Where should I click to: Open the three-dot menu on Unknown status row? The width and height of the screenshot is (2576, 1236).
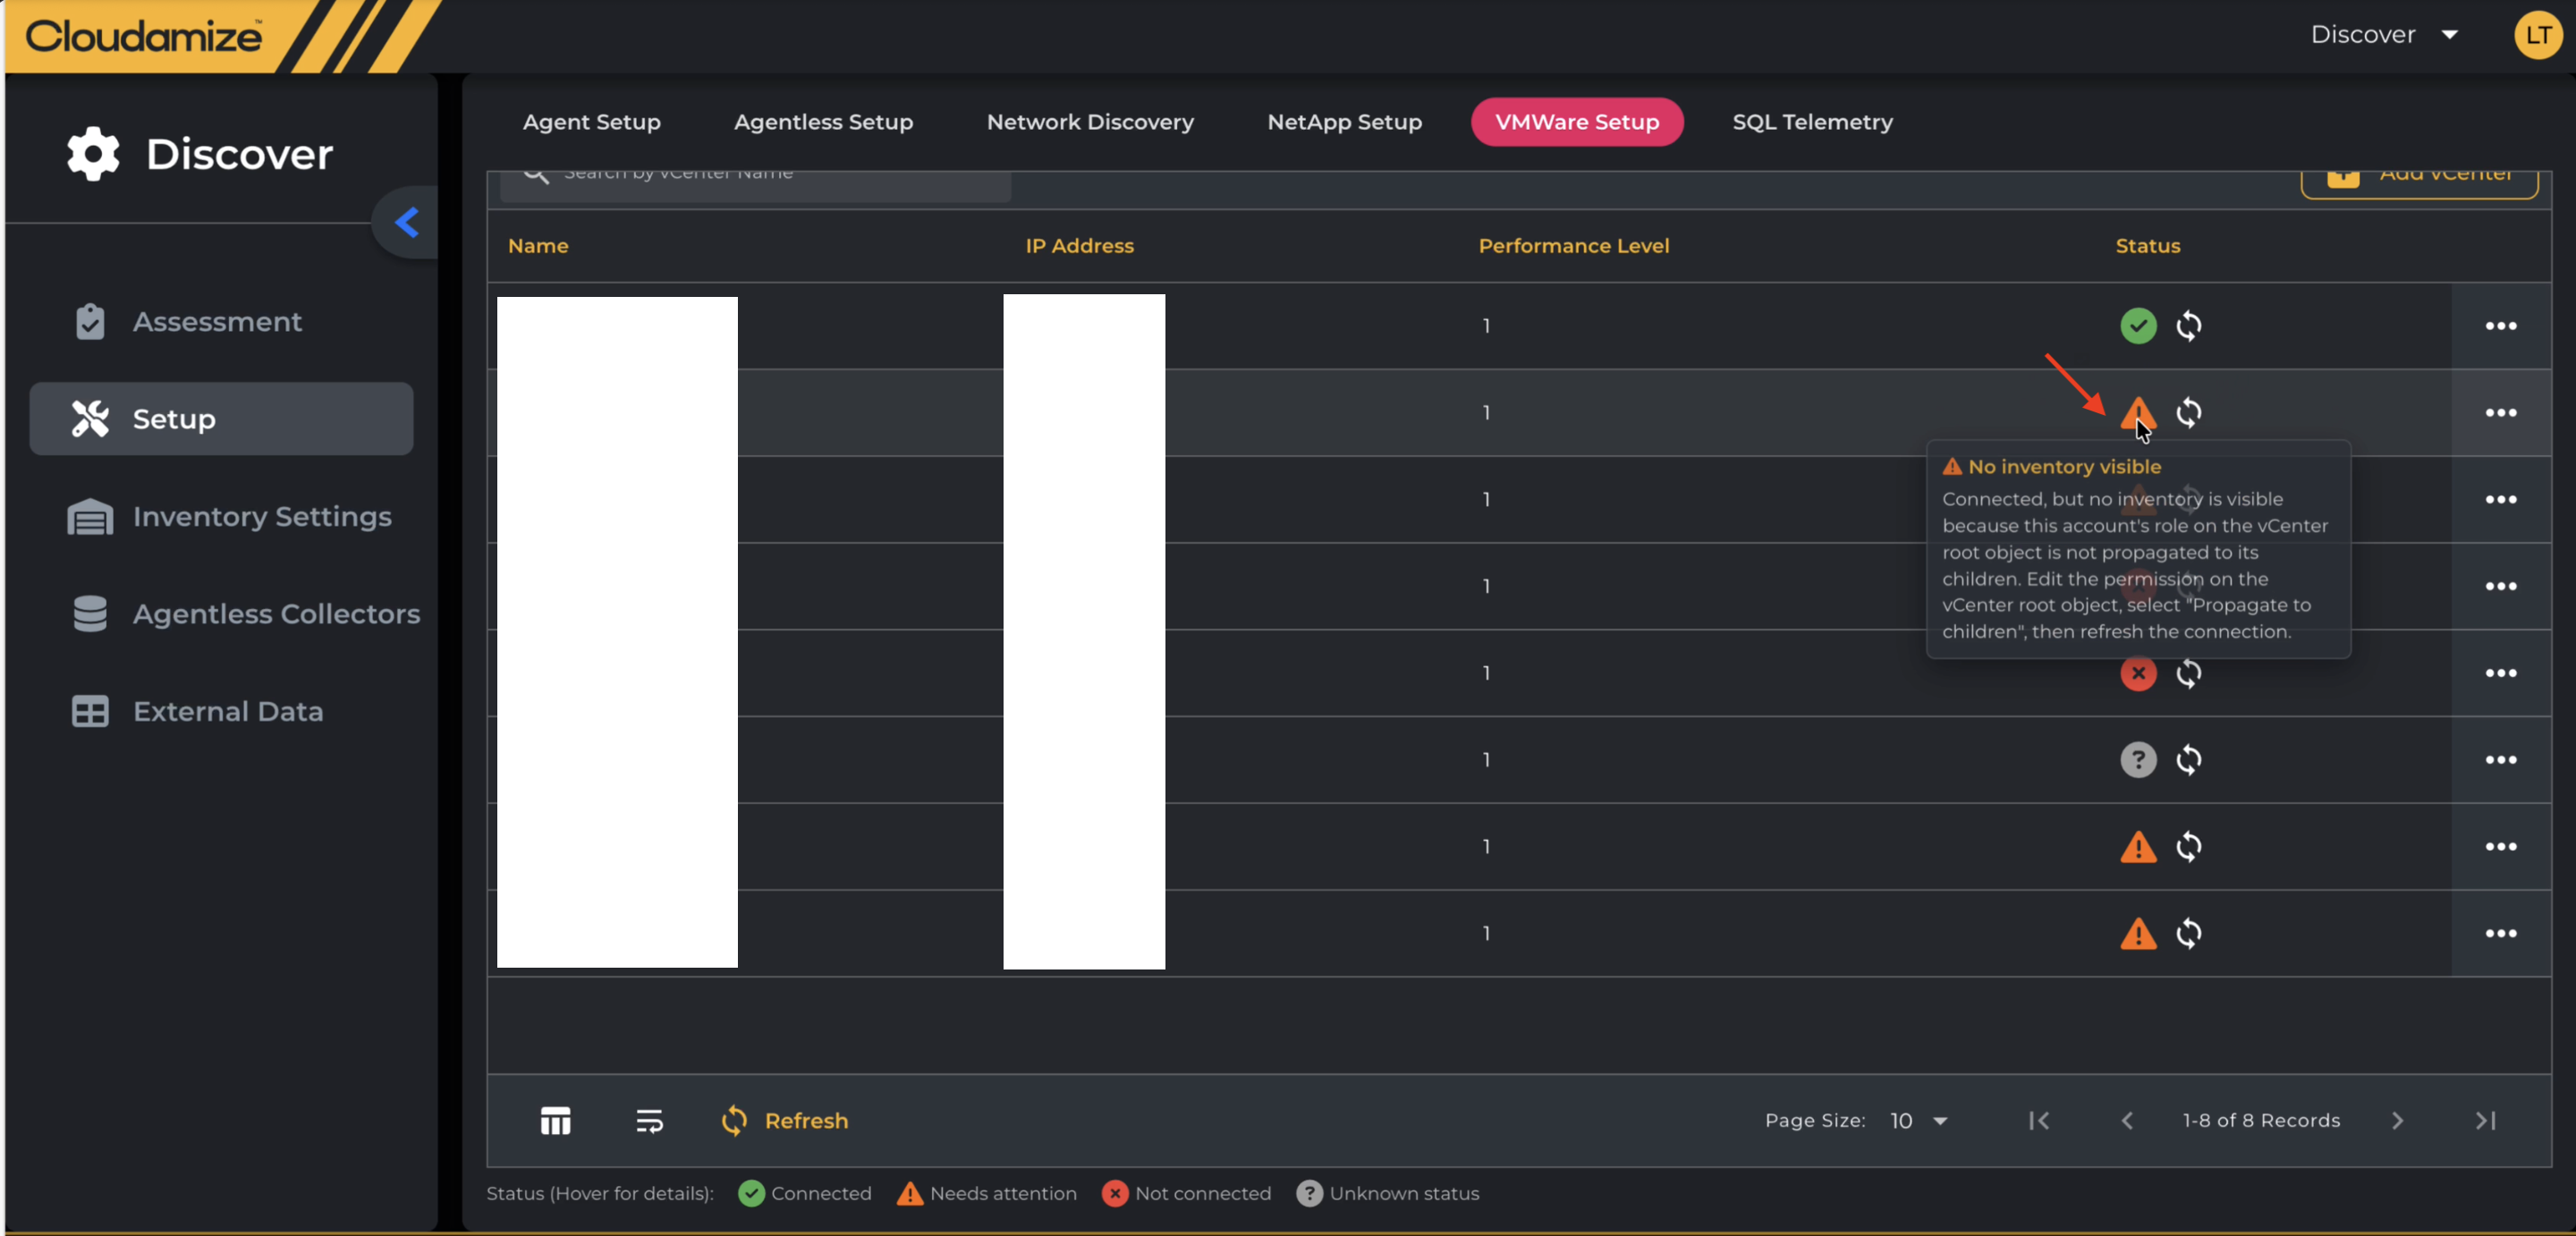2500,760
